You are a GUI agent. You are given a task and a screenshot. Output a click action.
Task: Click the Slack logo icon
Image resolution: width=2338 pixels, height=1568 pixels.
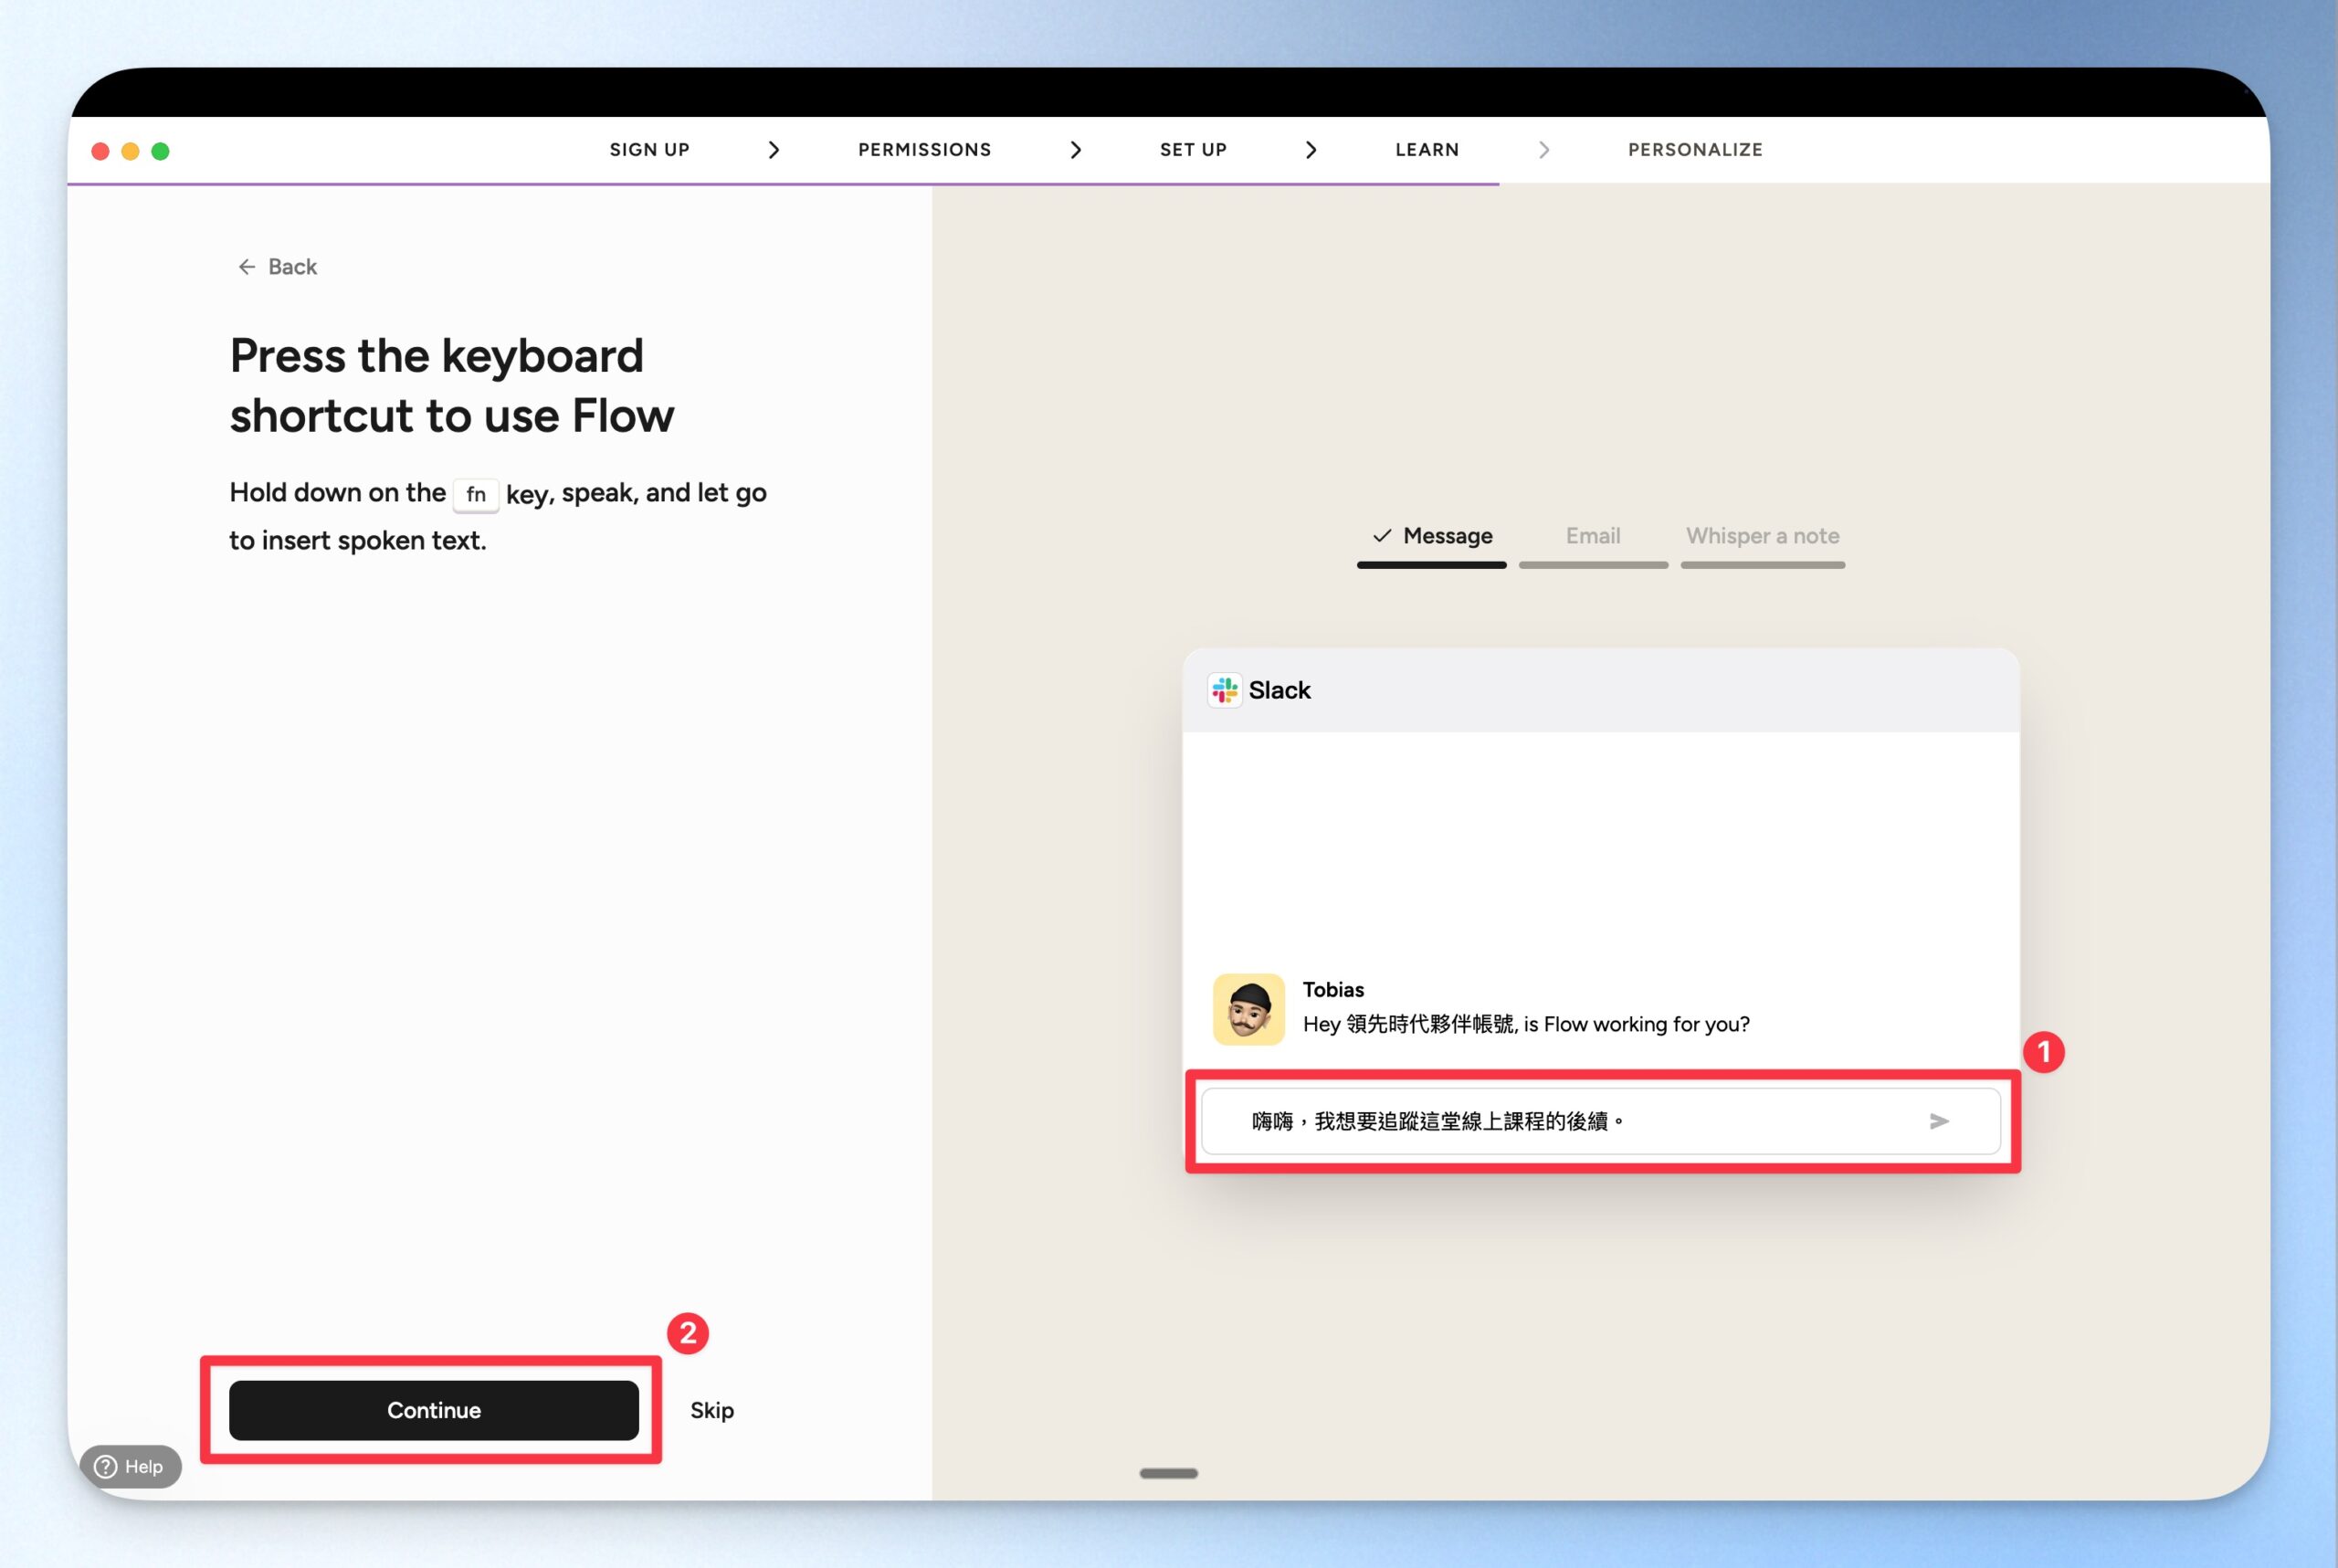click(x=1224, y=690)
